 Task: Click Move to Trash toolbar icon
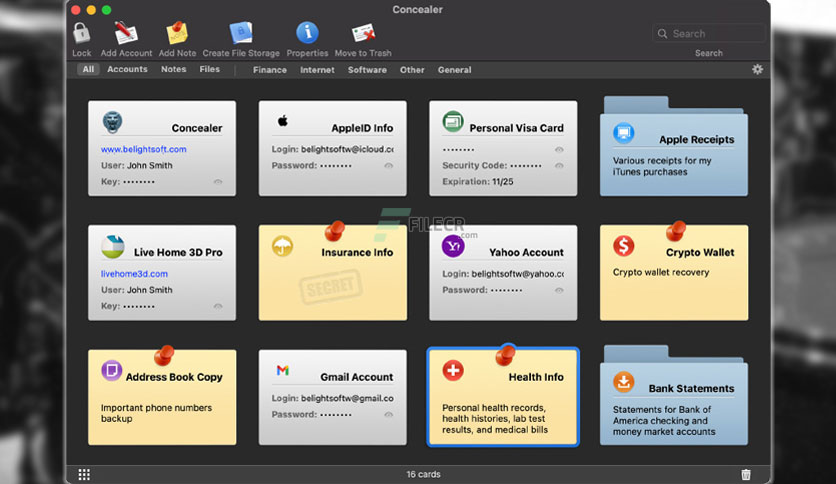pos(363,34)
